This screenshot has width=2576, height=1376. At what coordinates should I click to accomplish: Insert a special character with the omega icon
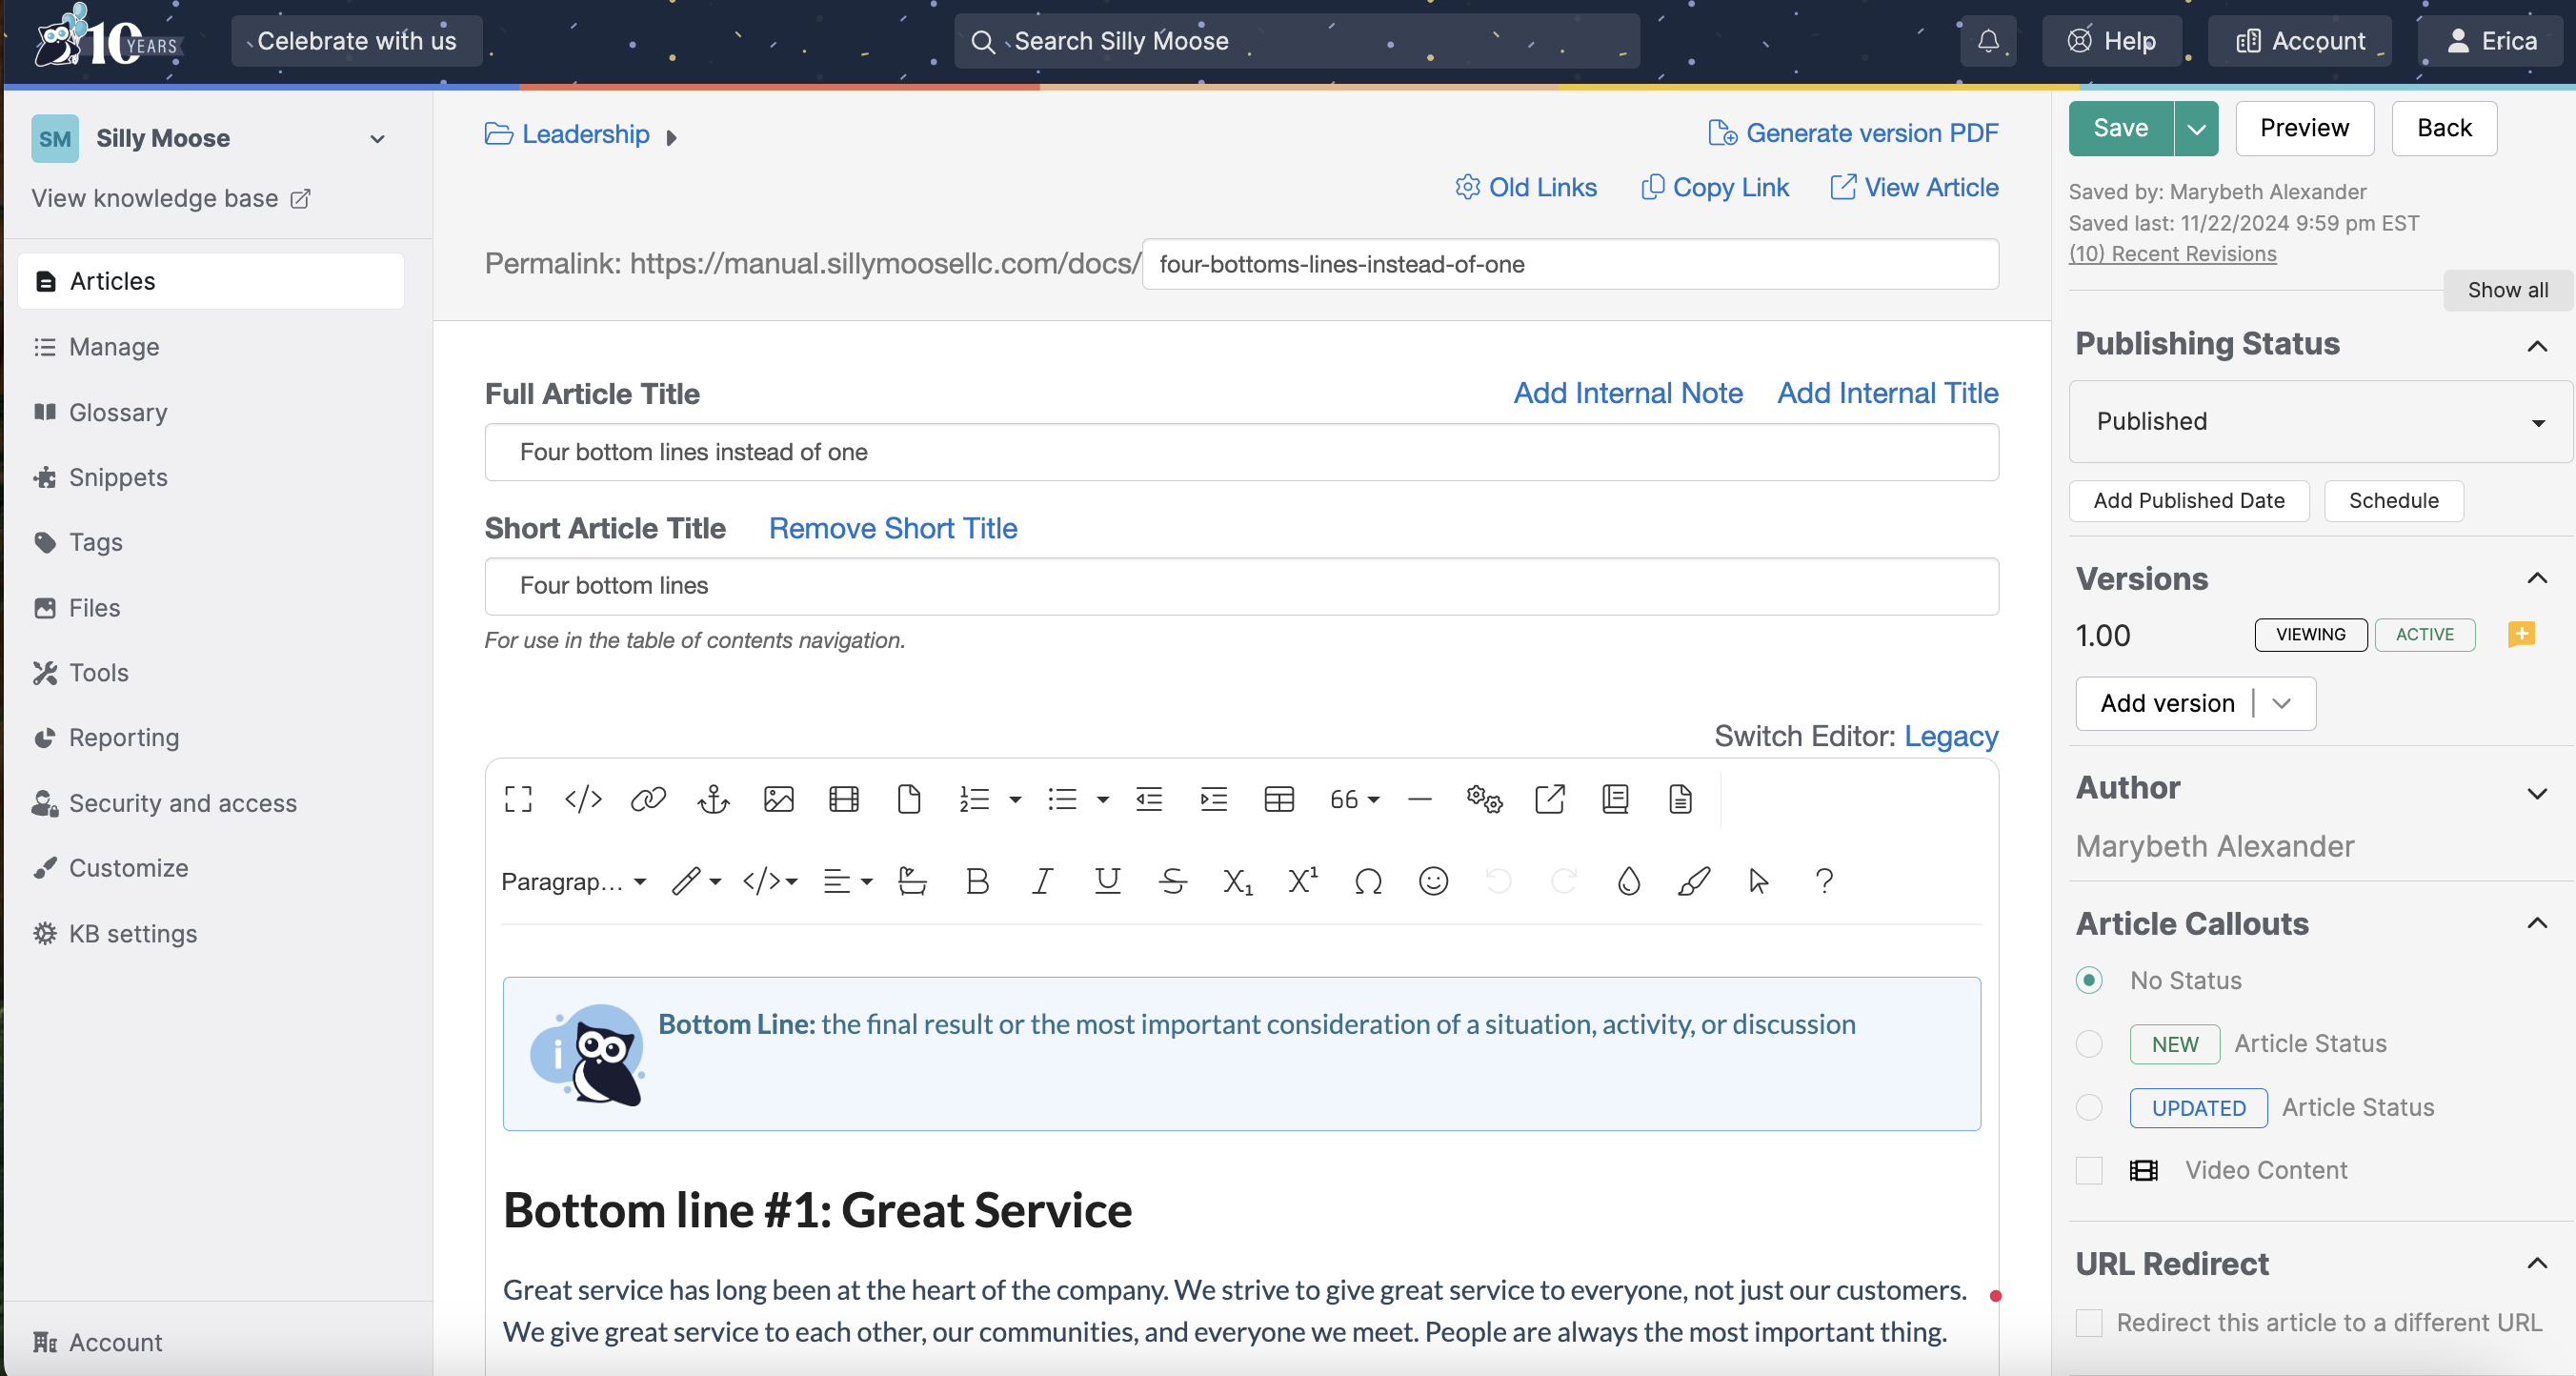click(x=1368, y=881)
